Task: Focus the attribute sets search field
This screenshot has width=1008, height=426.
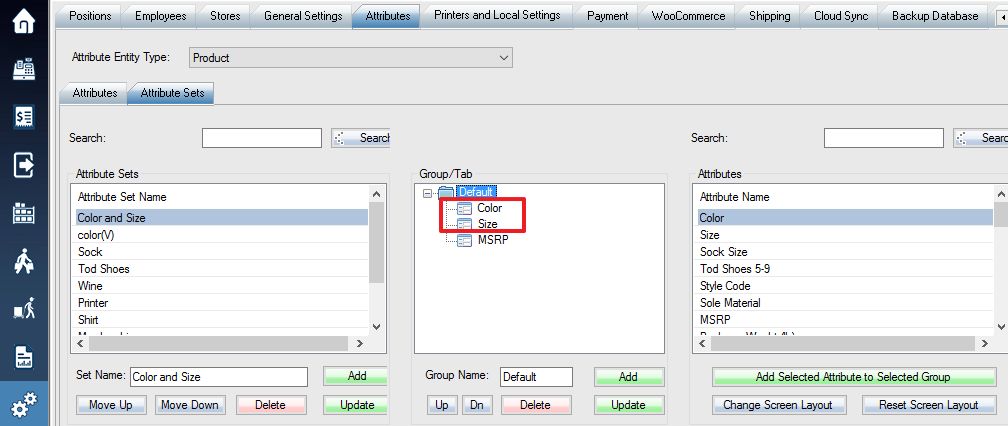Action: (262, 138)
